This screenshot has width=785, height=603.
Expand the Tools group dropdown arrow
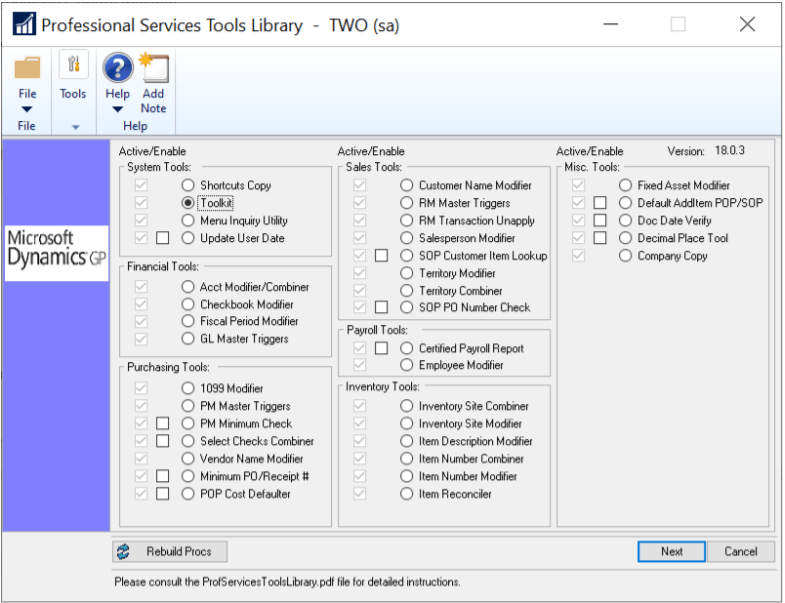[73, 127]
